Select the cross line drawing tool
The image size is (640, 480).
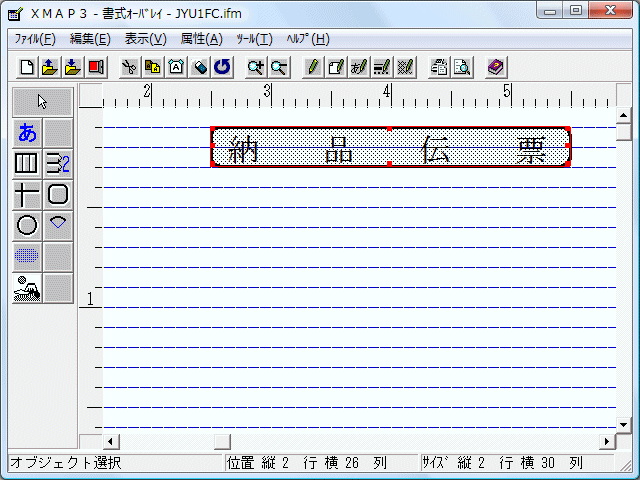point(27,194)
